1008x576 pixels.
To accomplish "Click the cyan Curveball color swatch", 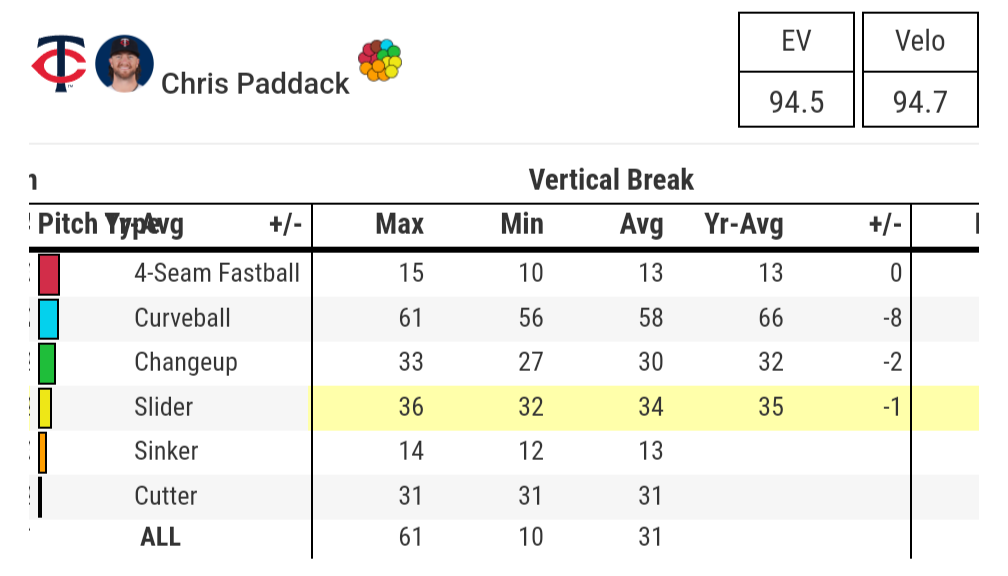I will click(x=48, y=319).
